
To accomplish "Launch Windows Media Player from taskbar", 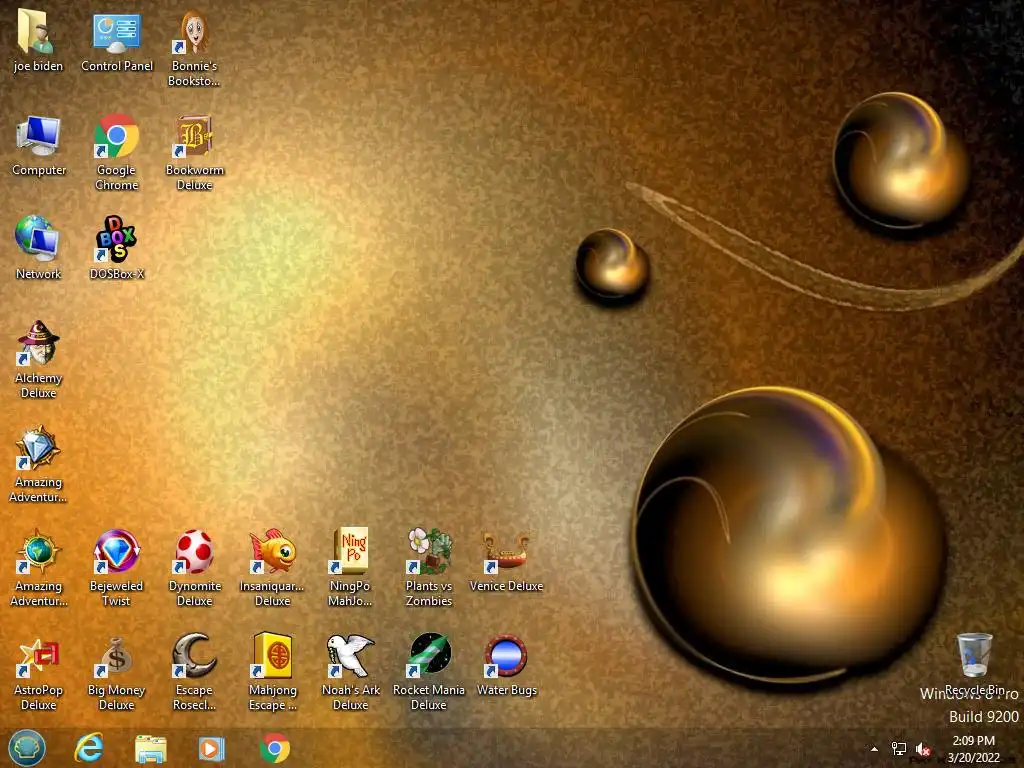I will pos(212,748).
